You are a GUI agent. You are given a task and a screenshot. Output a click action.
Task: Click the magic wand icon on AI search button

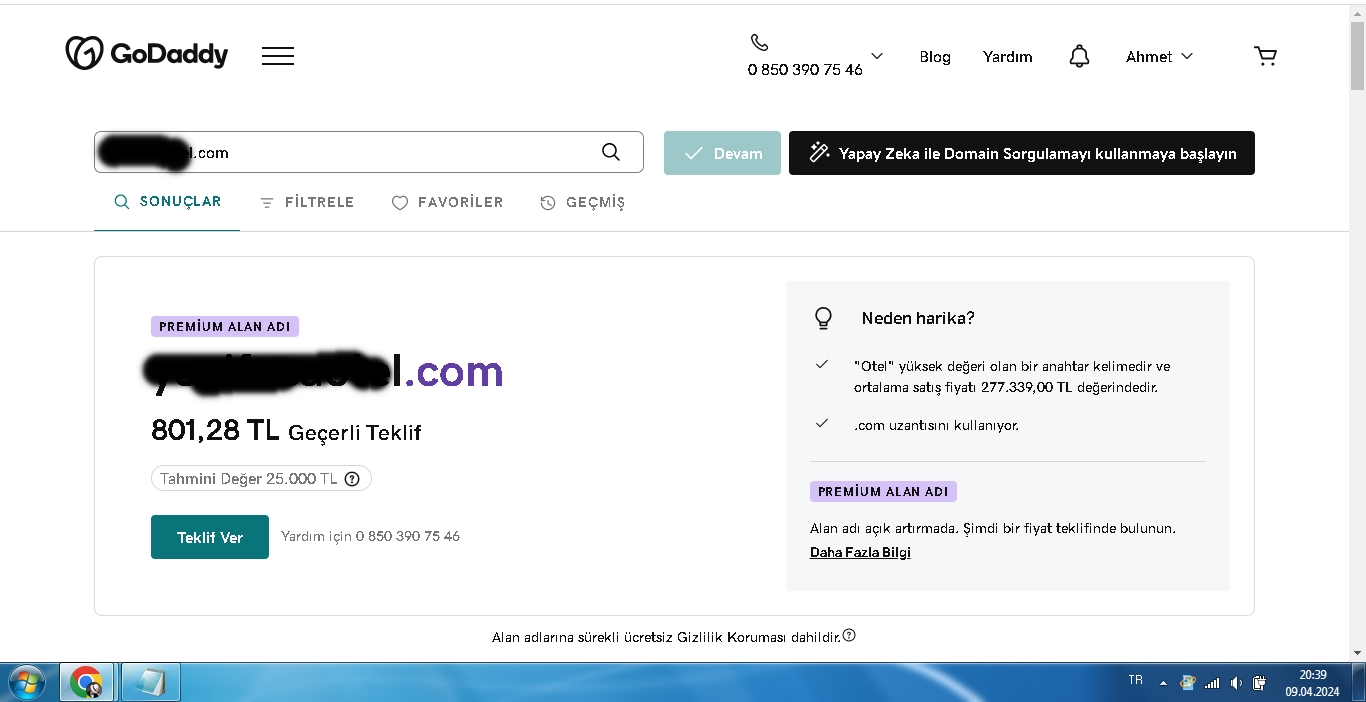(x=820, y=153)
